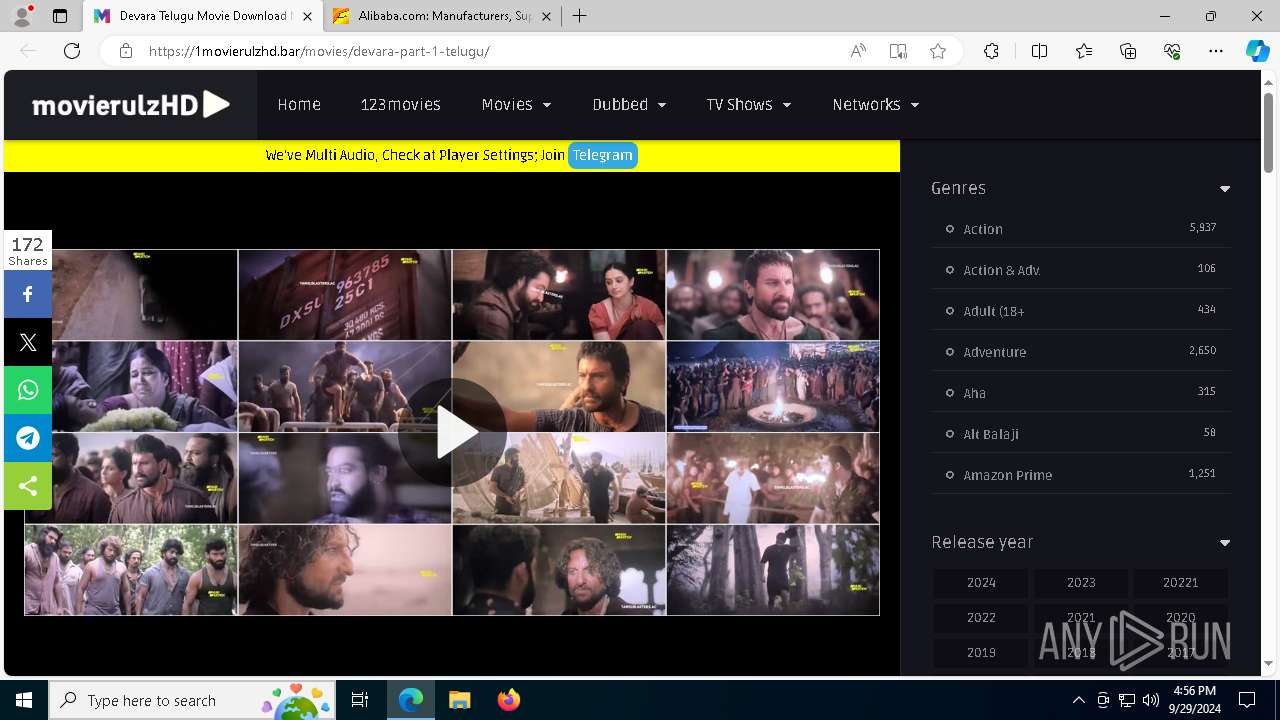Show hidden system tray icons
Viewport: 1280px width, 720px height.
(x=1078, y=700)
